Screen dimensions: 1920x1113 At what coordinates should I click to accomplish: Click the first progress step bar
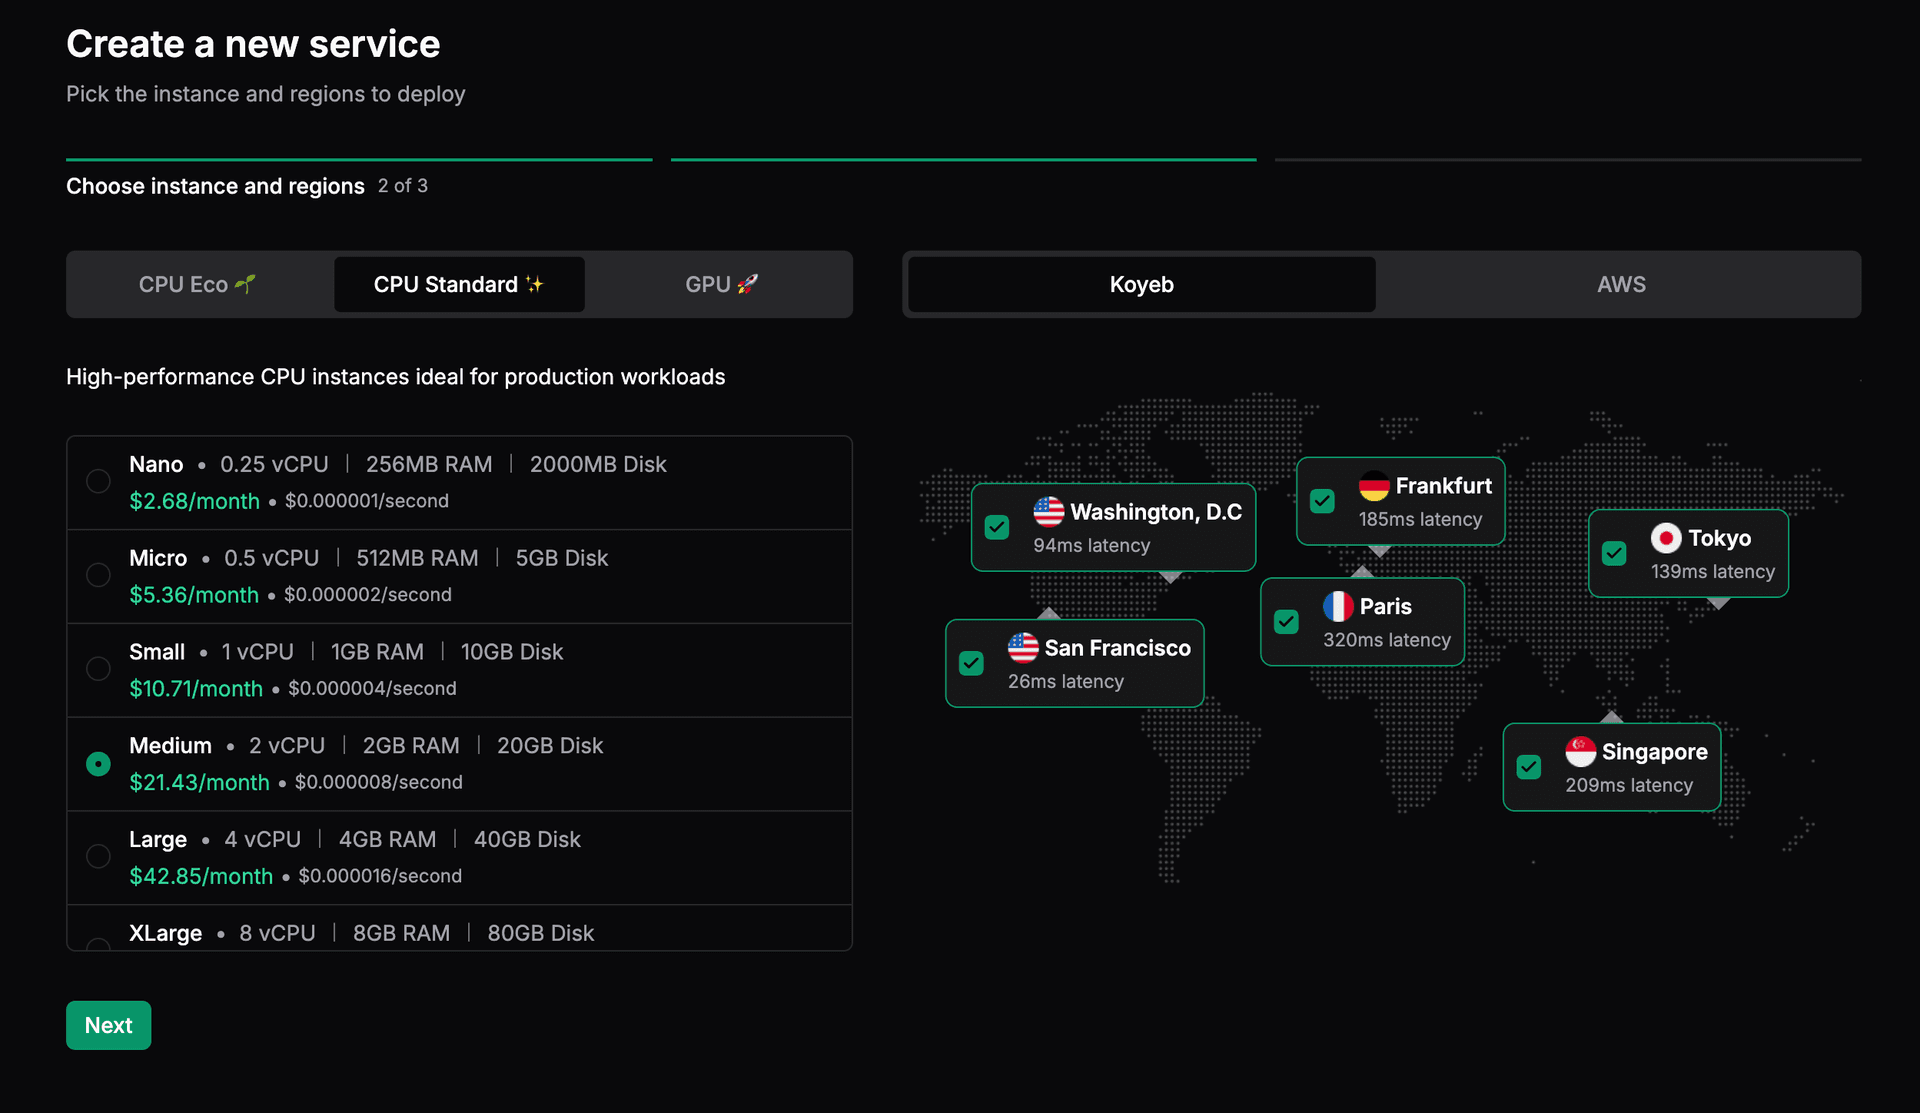(358, 159)
